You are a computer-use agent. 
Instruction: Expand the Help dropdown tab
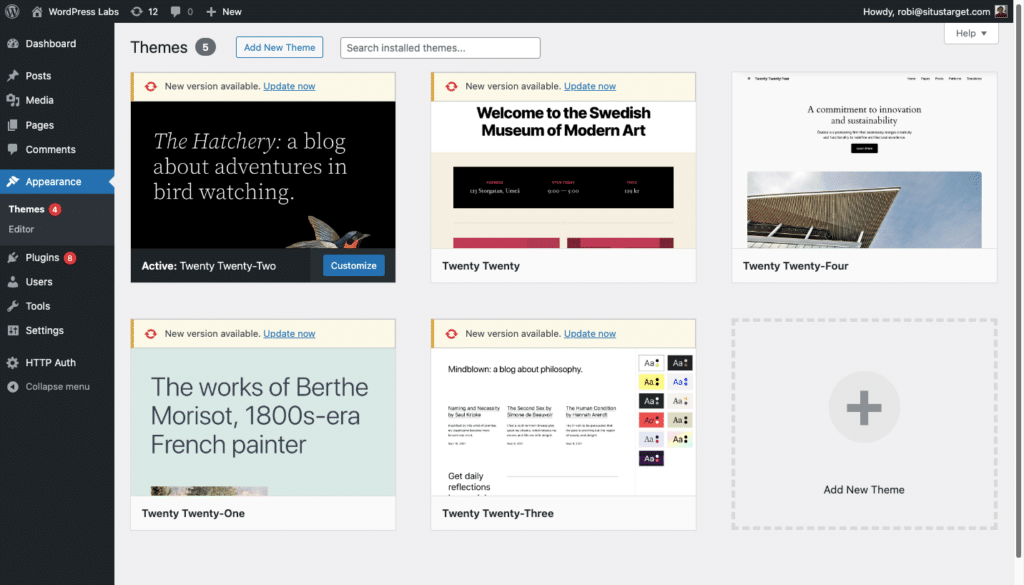point(971,33)
